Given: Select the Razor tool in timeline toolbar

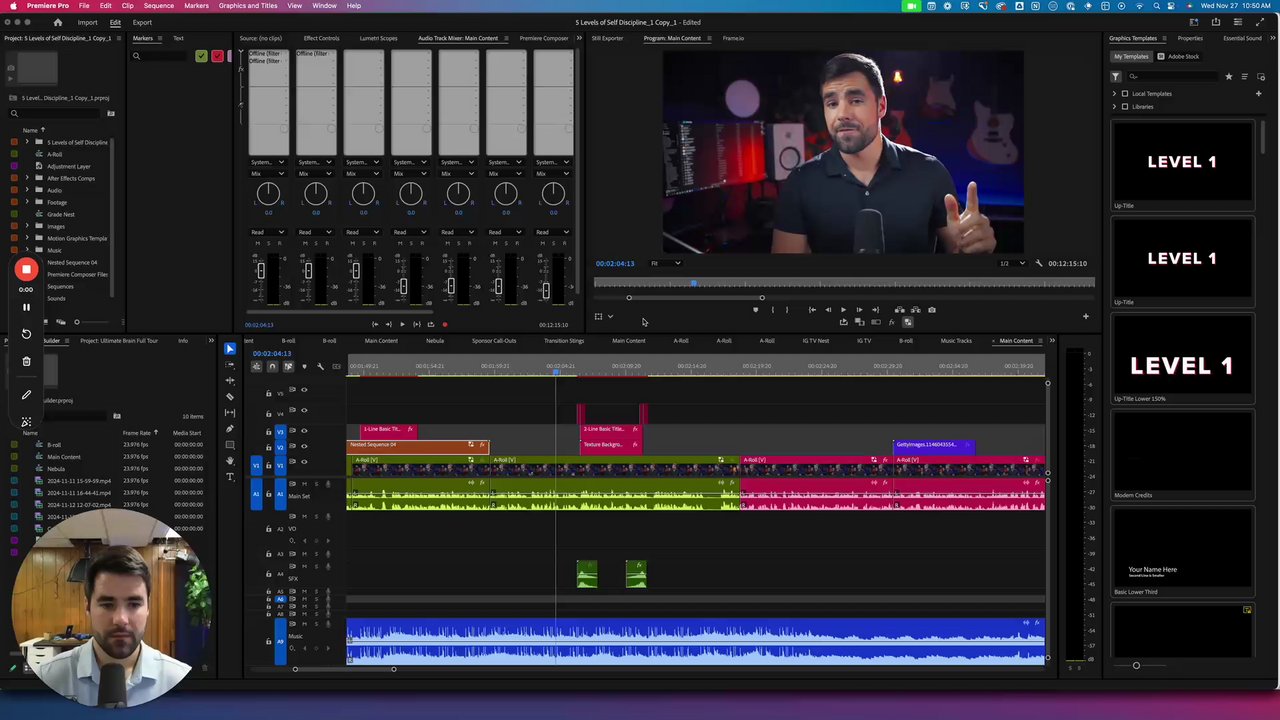Looking at the screenshot, I should tap(230, 396).
